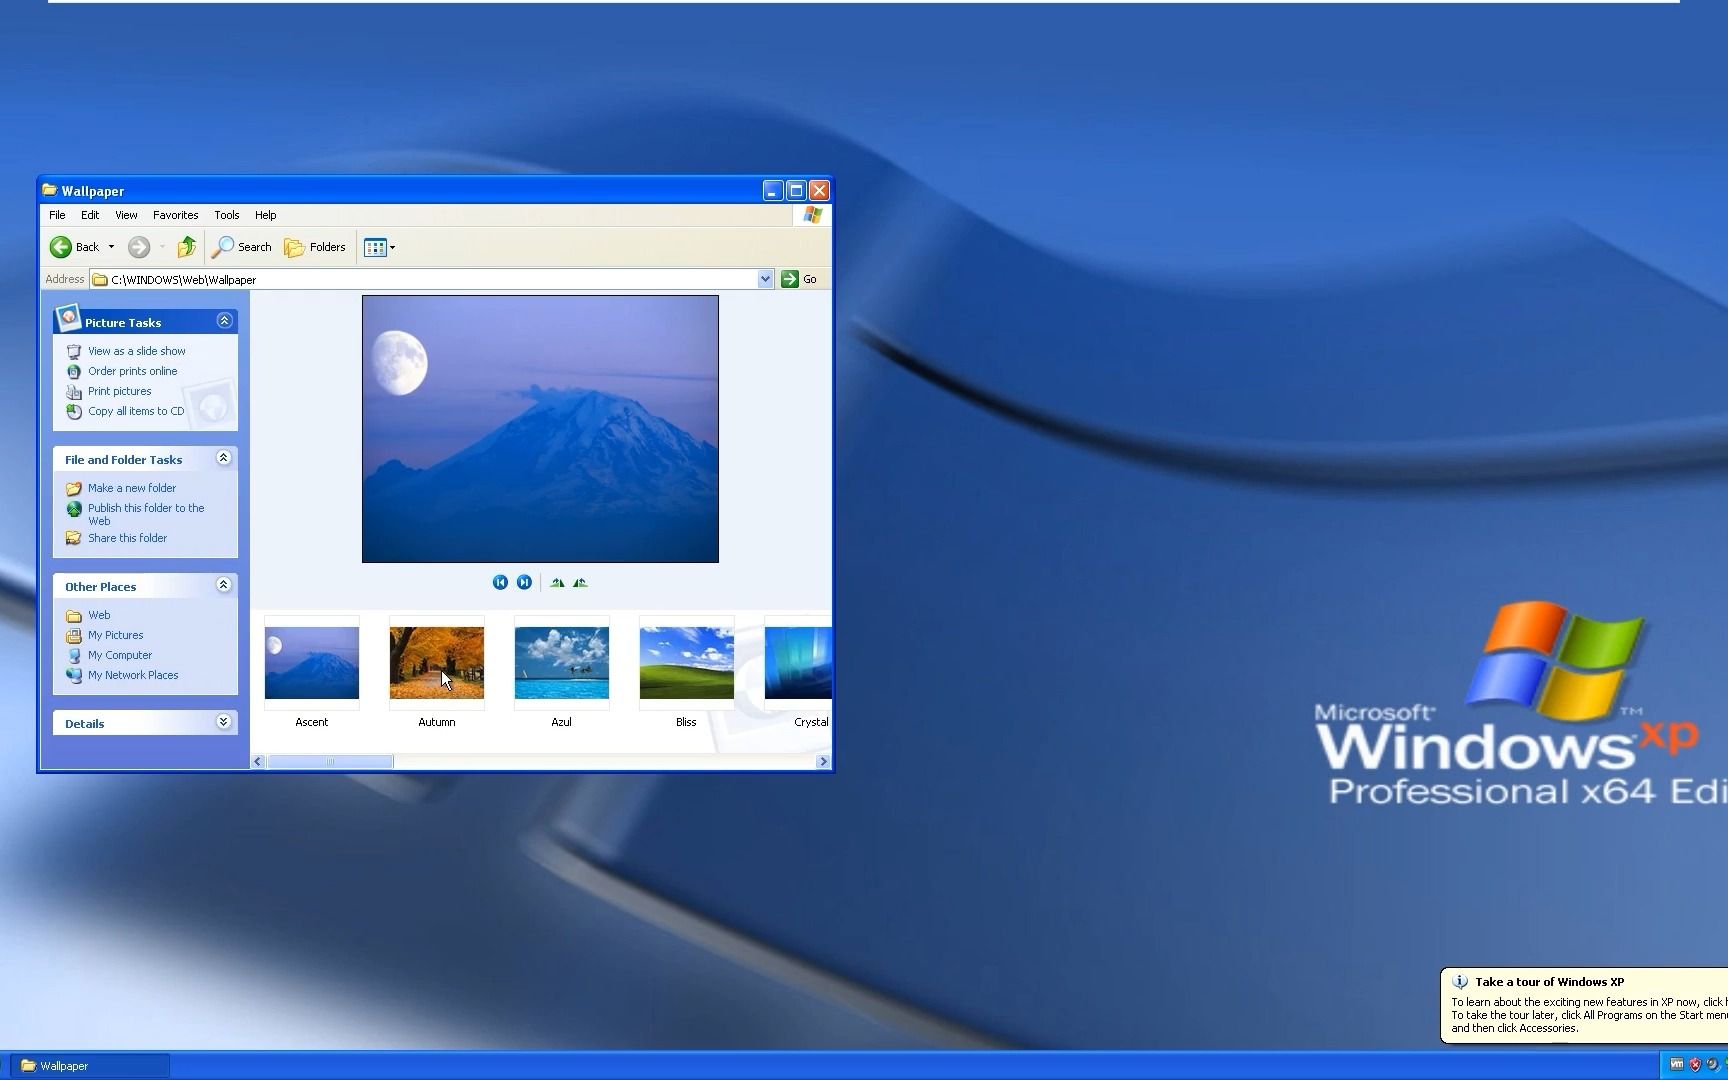The height and width of the screenshot is (1080, 1728).
Task: Show the Folders tree pane
Action: click(315, 247)
